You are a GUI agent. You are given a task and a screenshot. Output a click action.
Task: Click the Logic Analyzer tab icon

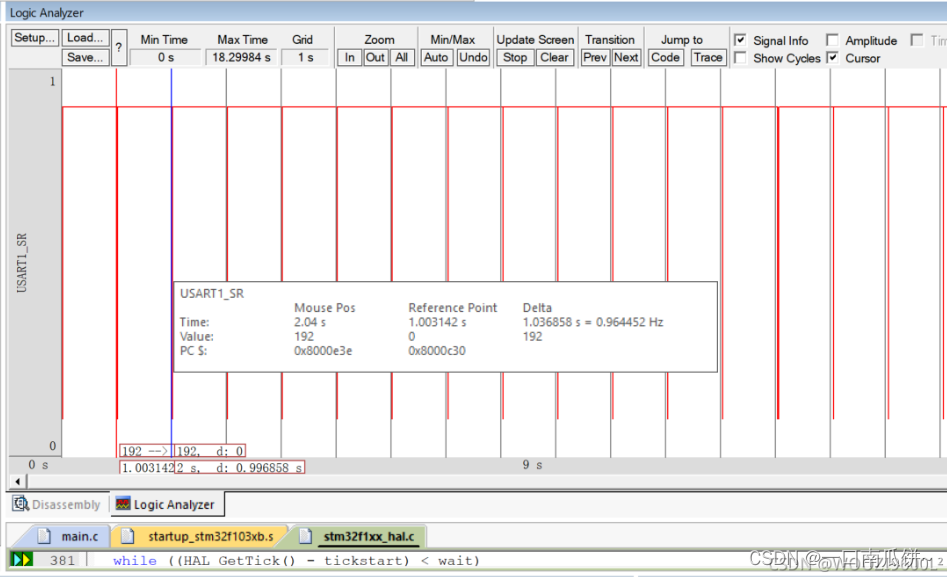pyautogui.click(x=123, y=503)
